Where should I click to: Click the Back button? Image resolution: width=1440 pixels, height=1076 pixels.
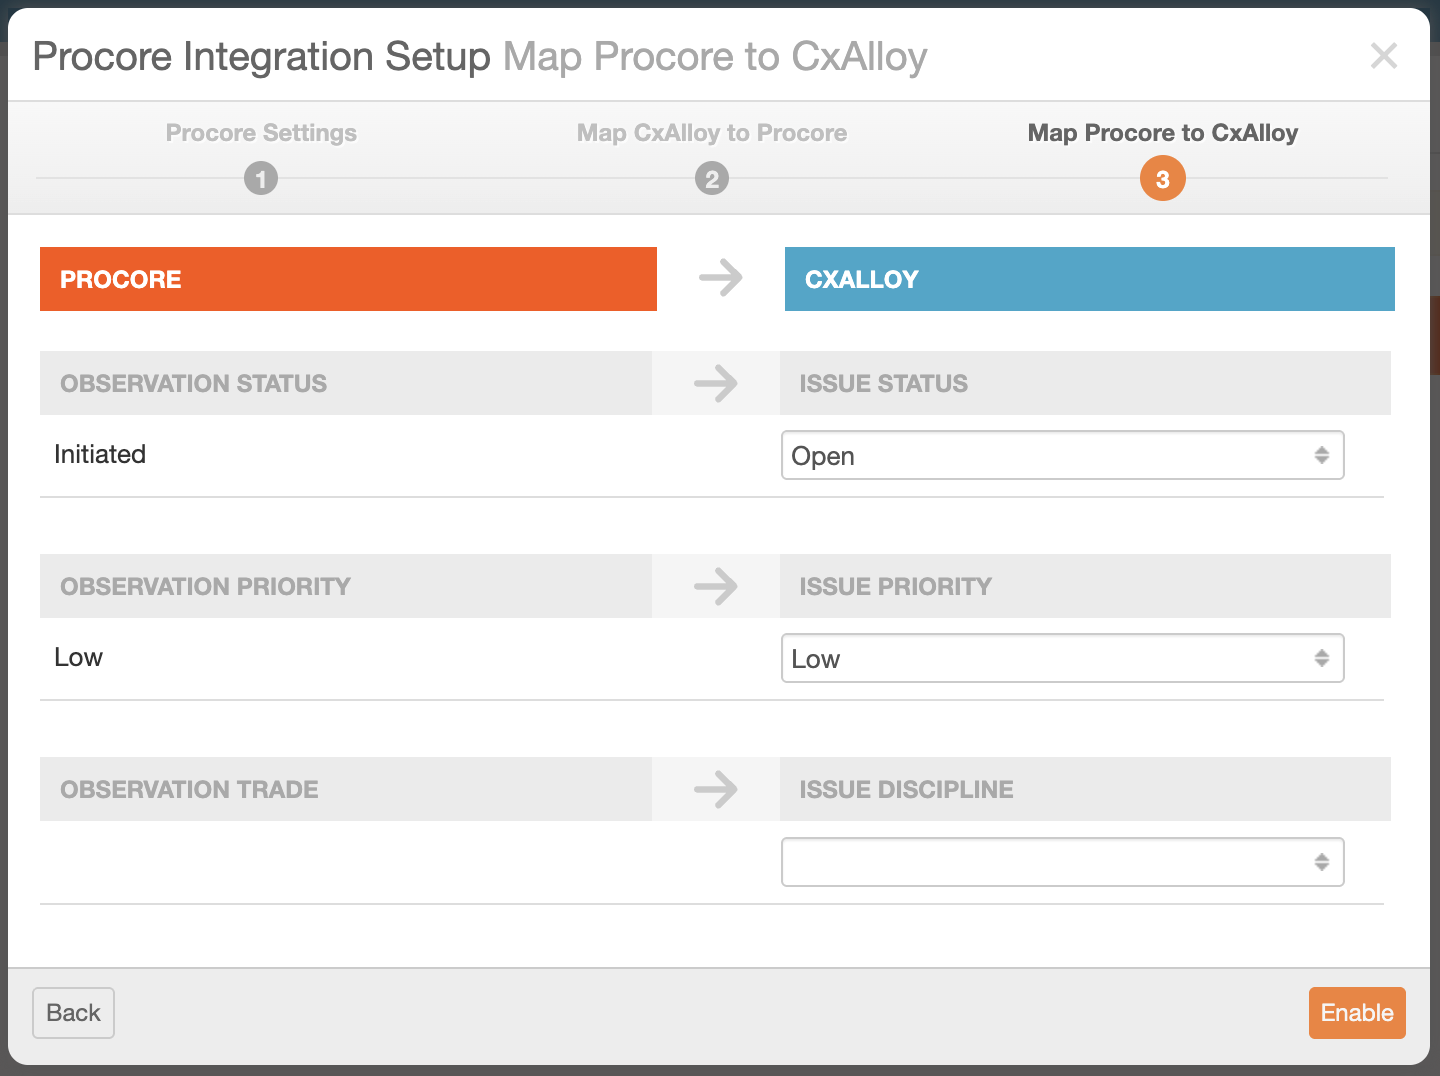click(73, 1013)
